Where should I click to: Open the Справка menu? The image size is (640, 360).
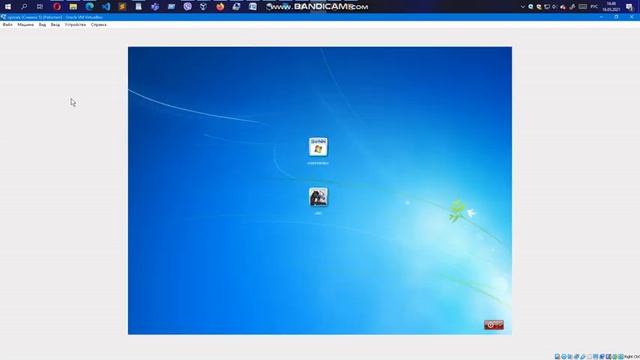[98, 25]
